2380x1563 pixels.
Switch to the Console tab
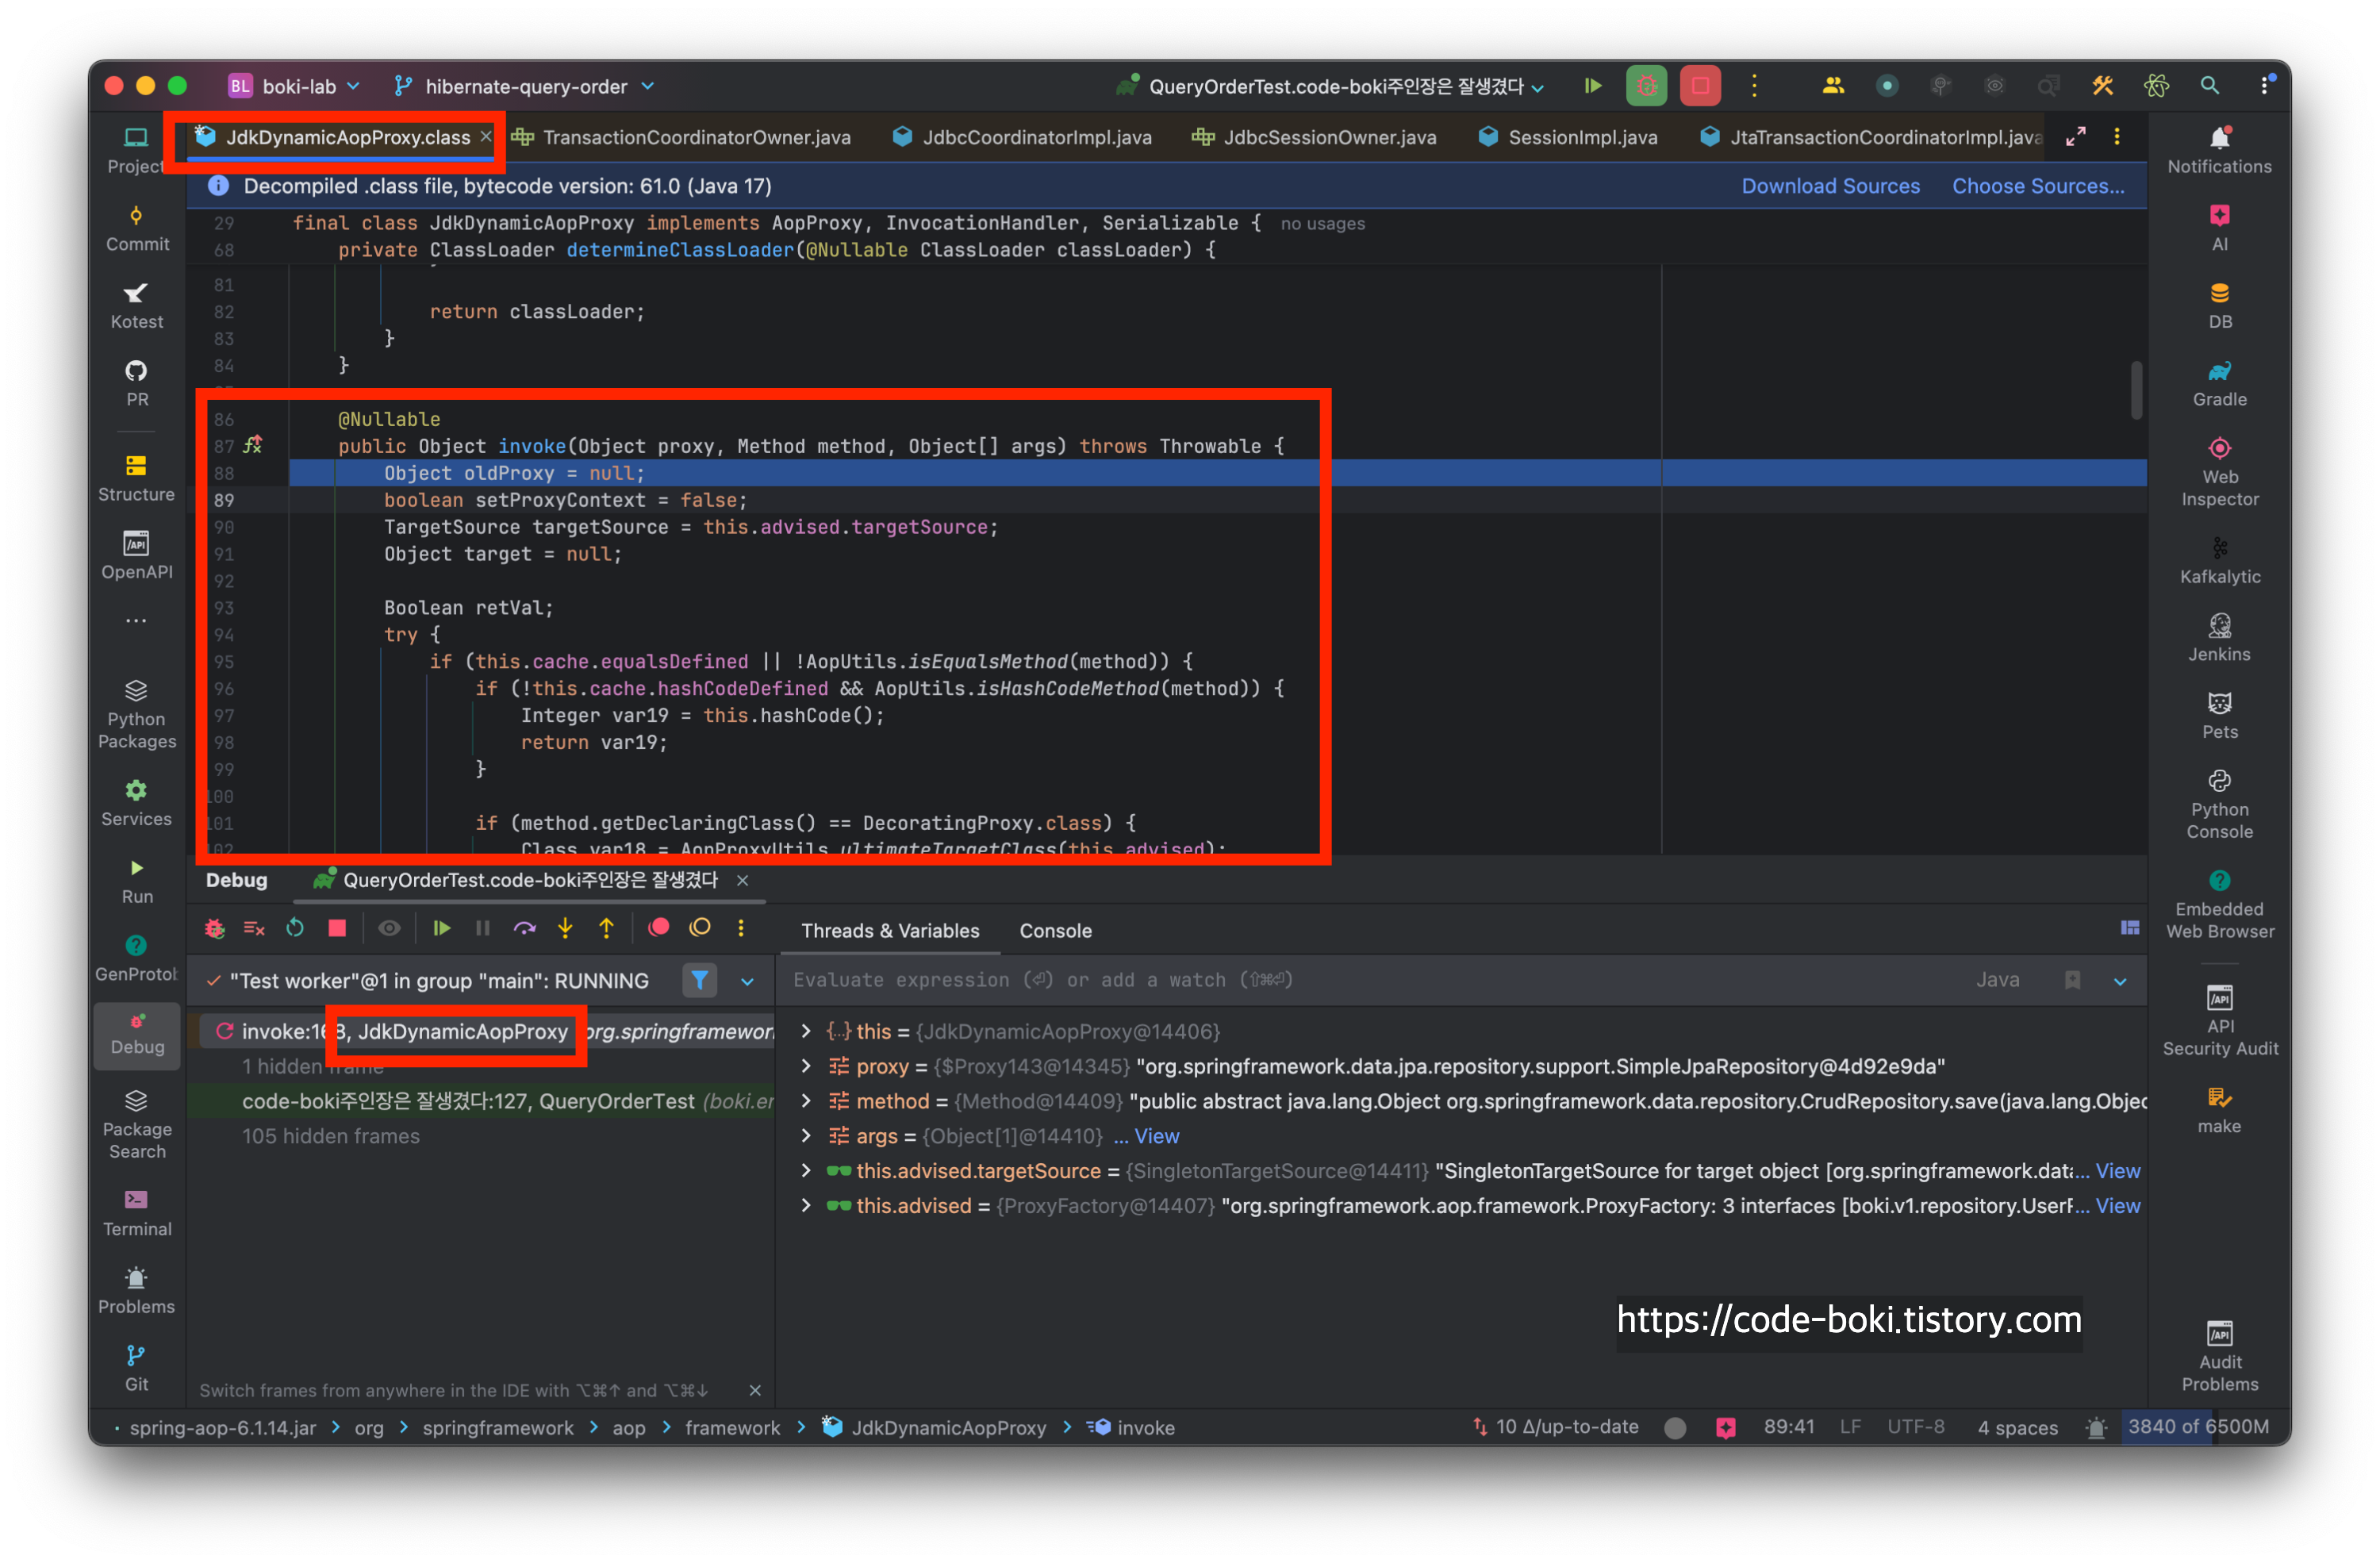1055,931
